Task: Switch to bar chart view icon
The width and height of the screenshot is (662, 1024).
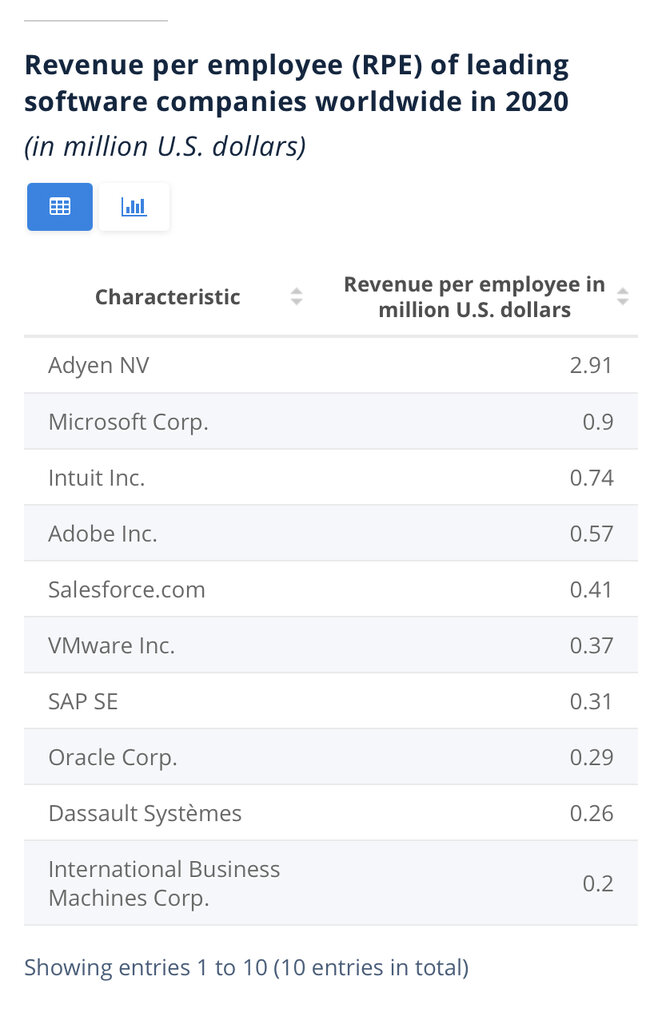Action: pyautogui.click(x=134, y=206)
